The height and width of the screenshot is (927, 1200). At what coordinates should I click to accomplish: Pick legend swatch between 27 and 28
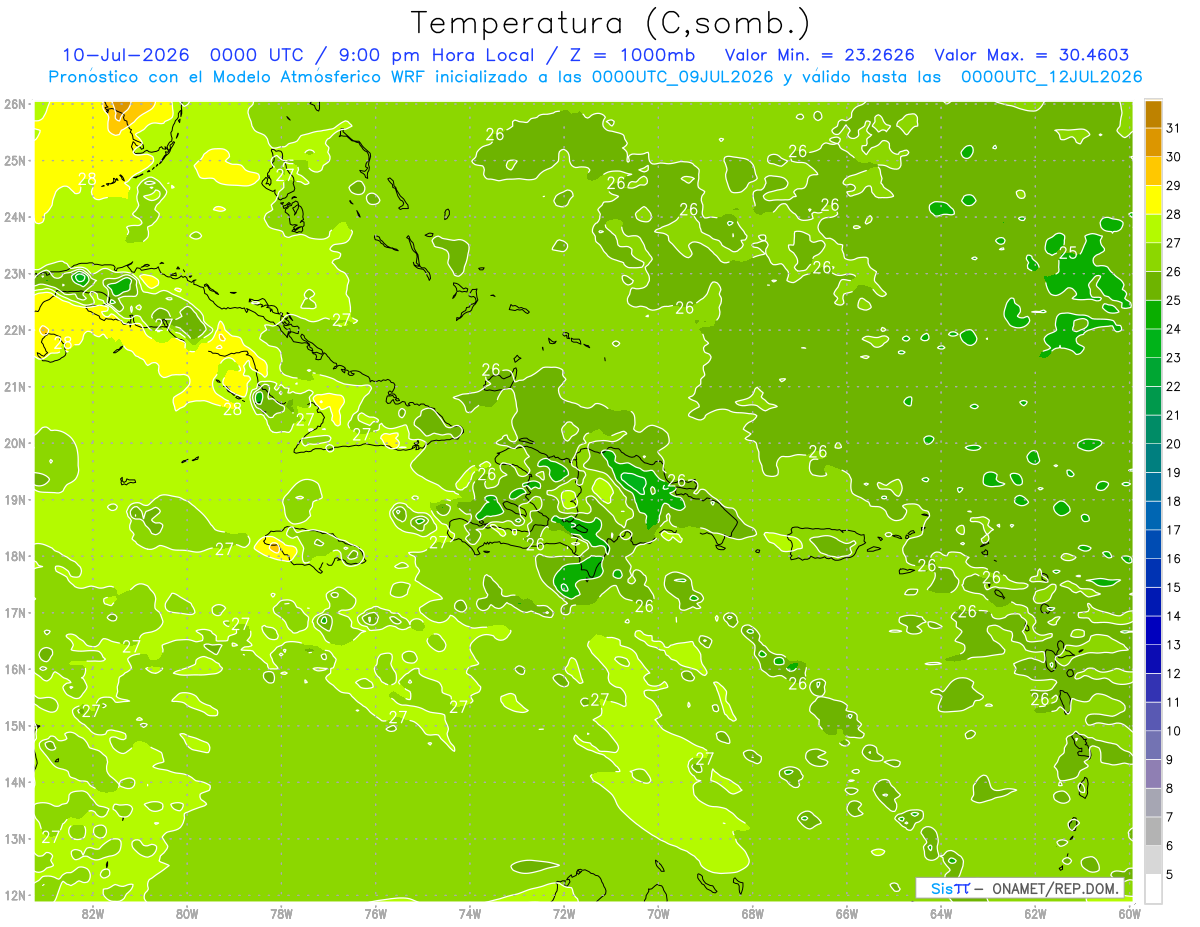coord(1154,228)
